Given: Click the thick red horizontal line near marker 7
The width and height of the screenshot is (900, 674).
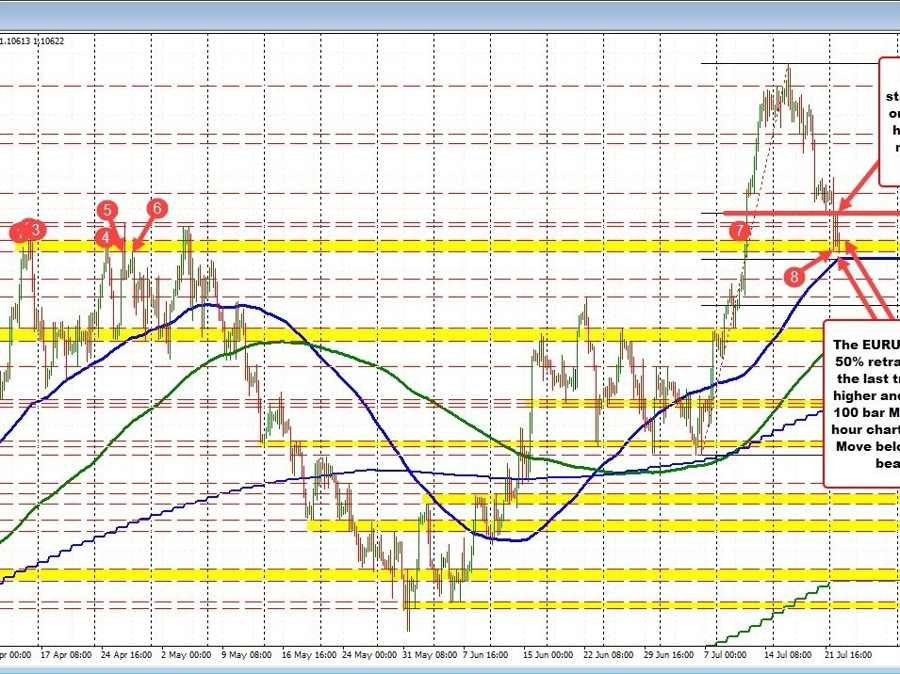Looking at the screenshot, I should (780, 213).
